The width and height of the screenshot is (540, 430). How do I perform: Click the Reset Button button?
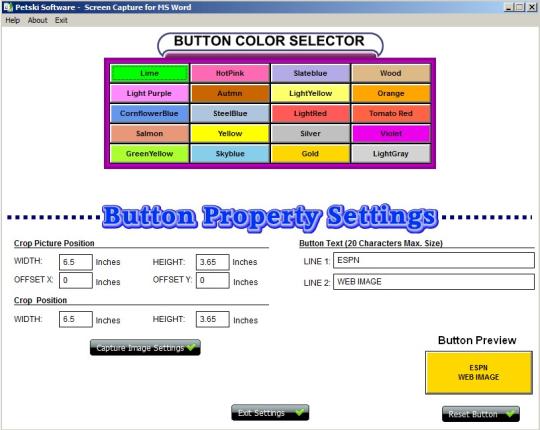(481, 414)
